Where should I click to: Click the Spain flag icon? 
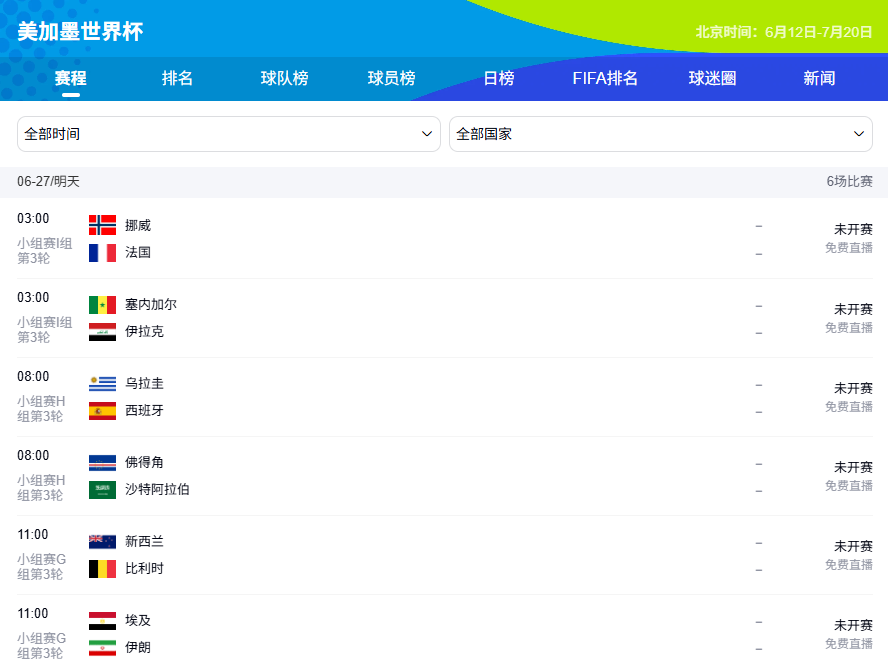[x=103, y=410]
